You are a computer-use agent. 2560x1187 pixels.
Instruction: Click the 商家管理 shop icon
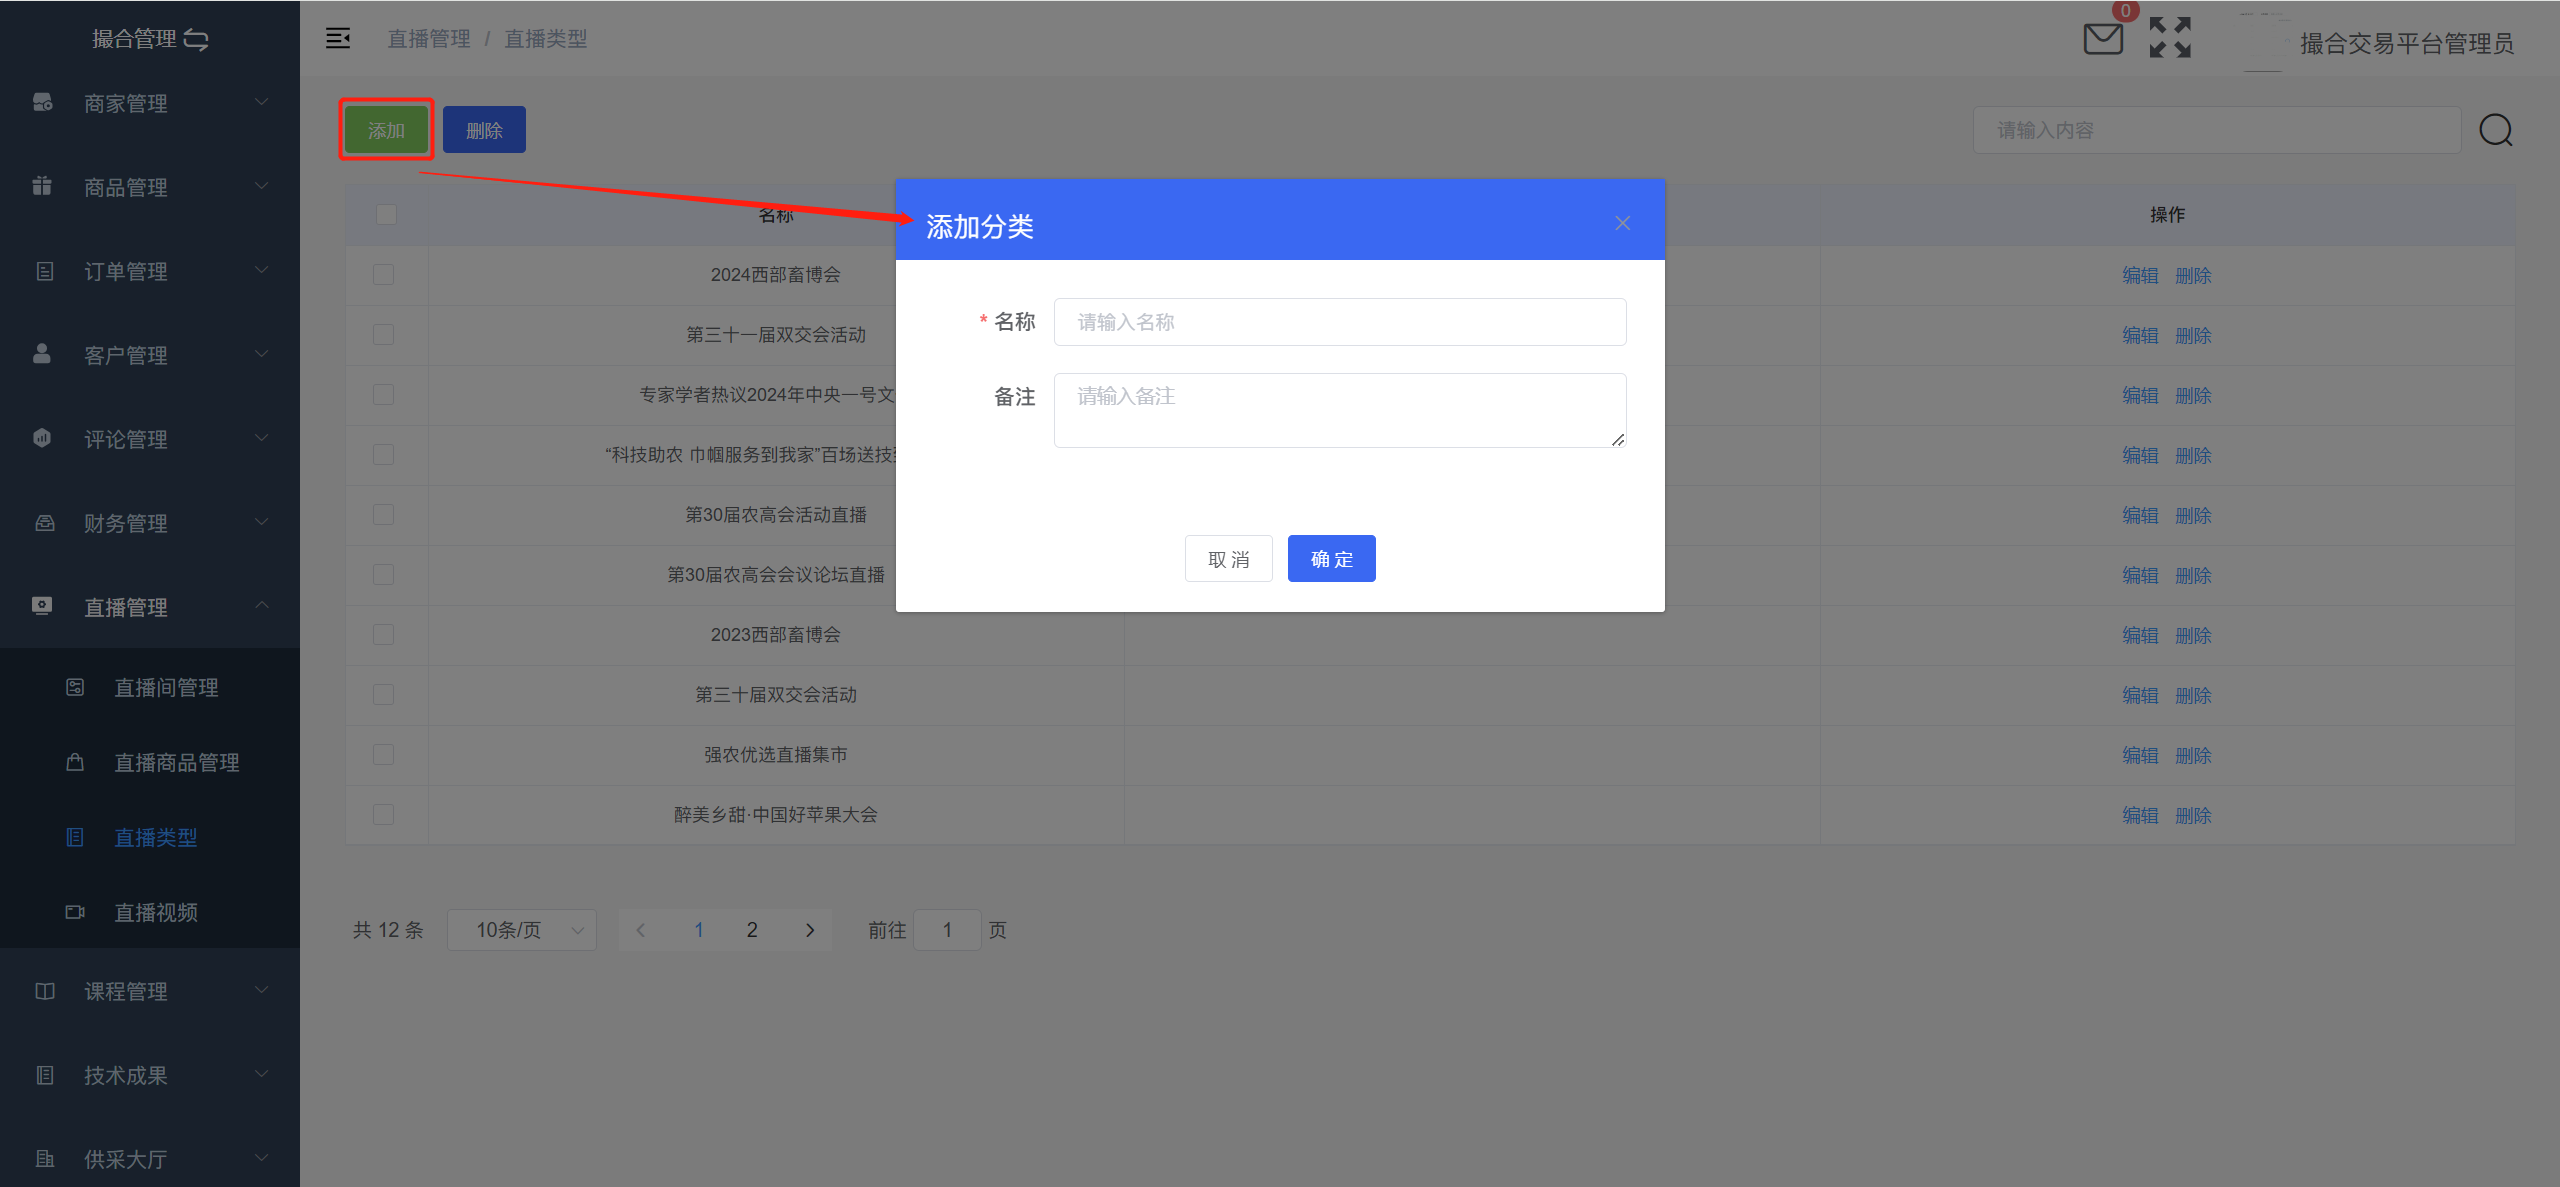click(42, 102)
